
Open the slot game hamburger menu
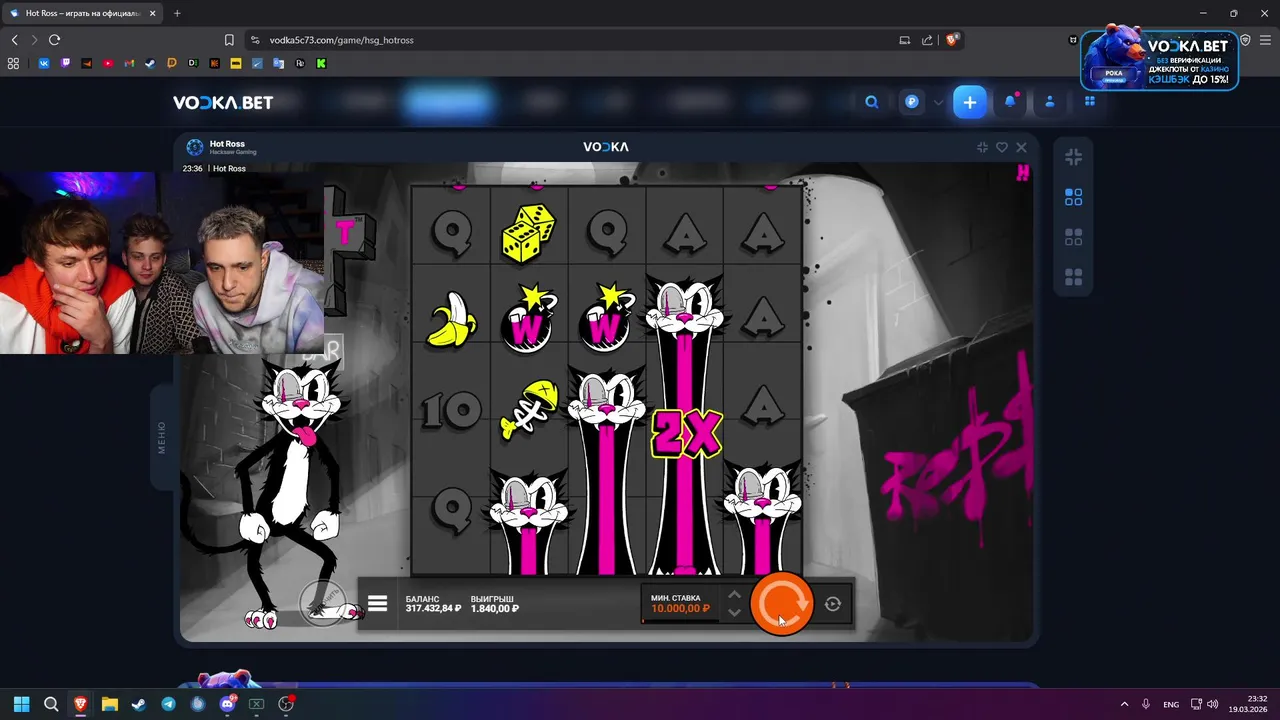click(377, 603)
